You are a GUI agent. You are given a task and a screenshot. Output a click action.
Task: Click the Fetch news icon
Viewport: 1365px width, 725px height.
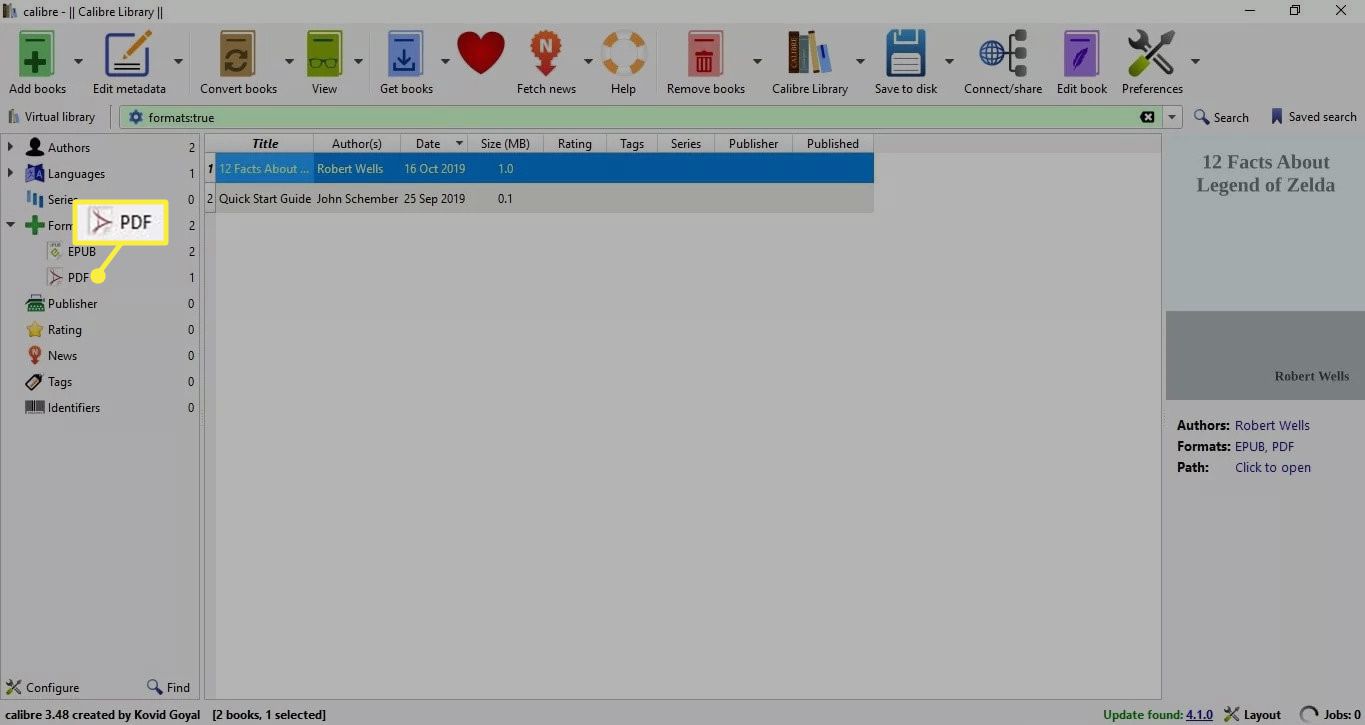545,53
